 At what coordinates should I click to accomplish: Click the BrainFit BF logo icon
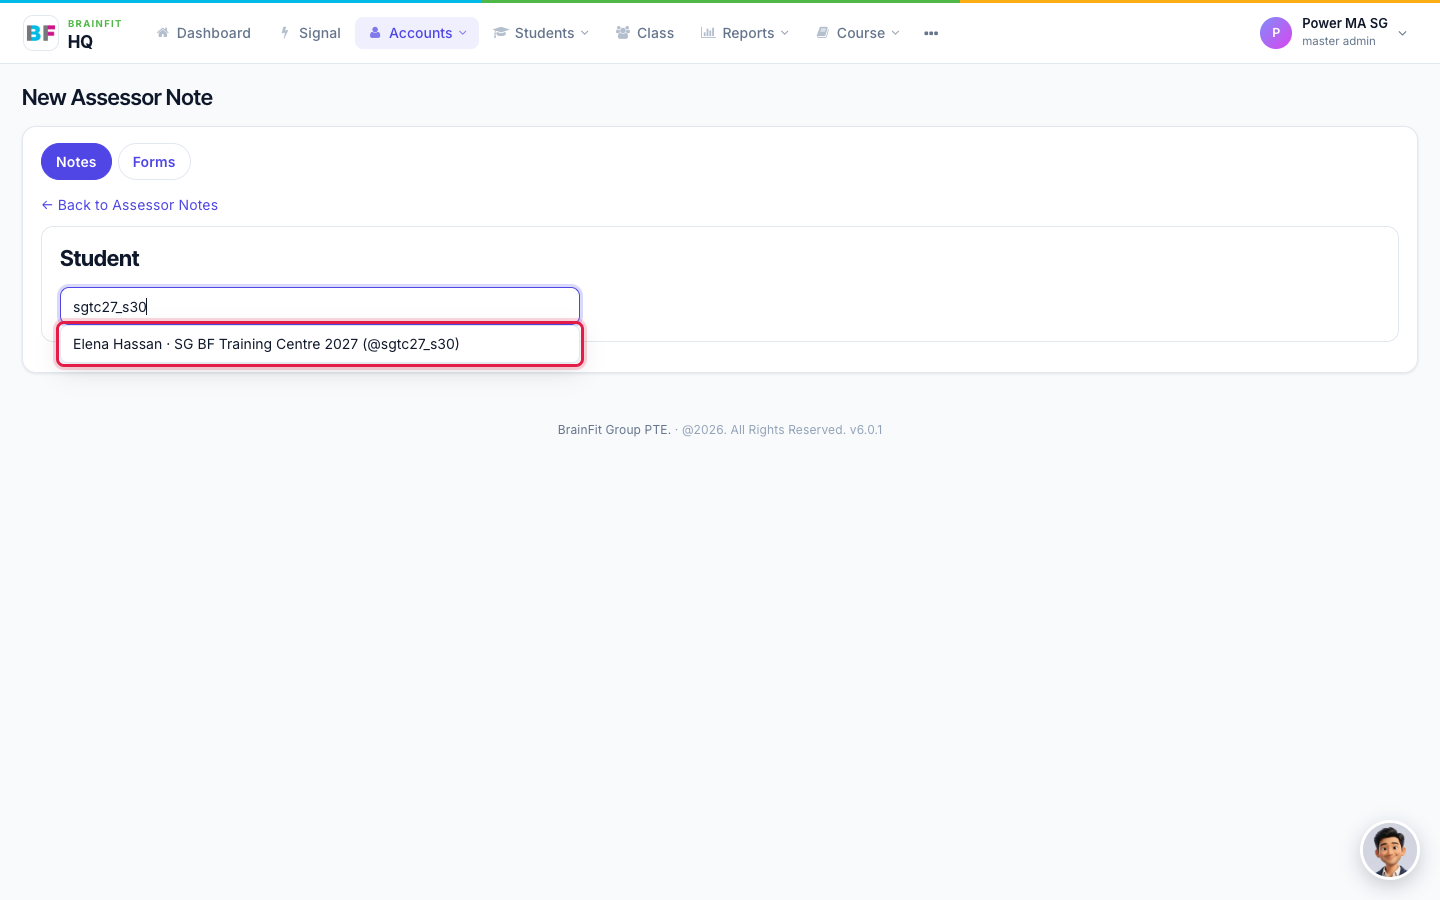pos(41,33)
